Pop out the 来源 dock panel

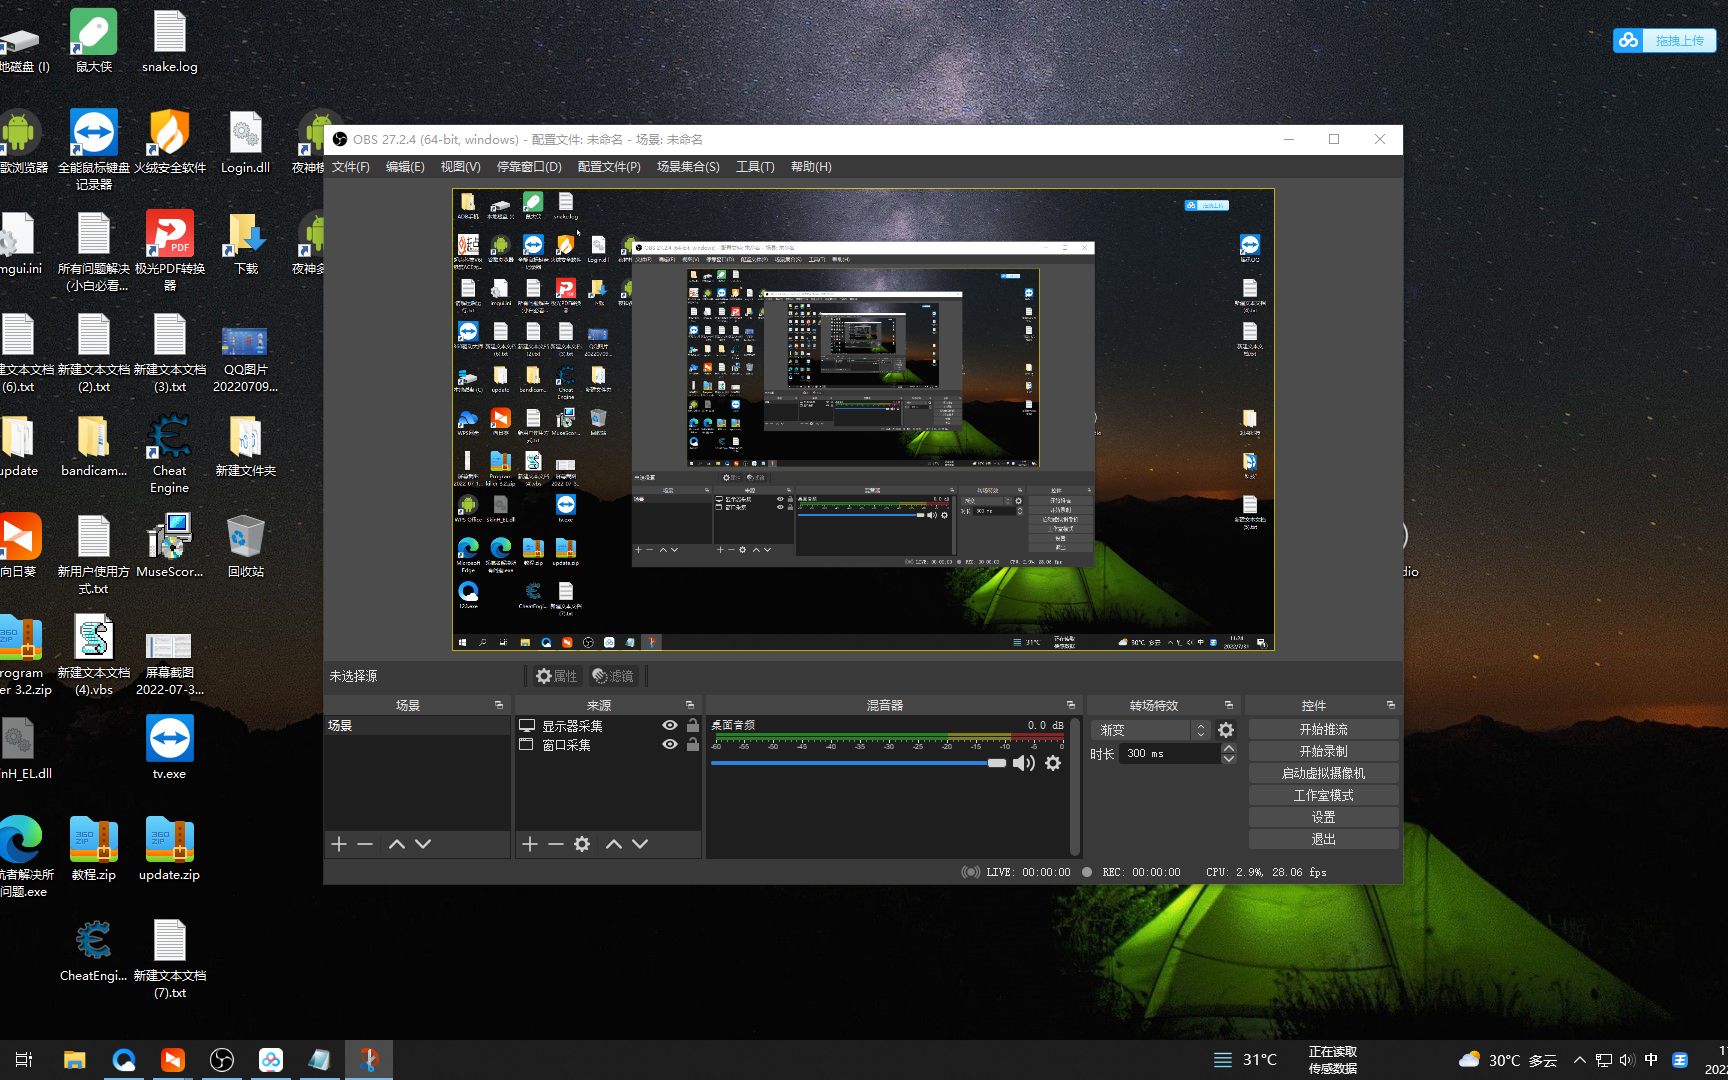[x=690, y=705]
